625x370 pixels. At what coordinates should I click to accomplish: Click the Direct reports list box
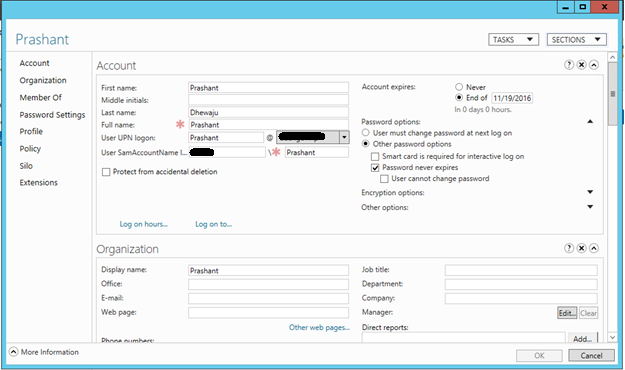tap(464, 337)
